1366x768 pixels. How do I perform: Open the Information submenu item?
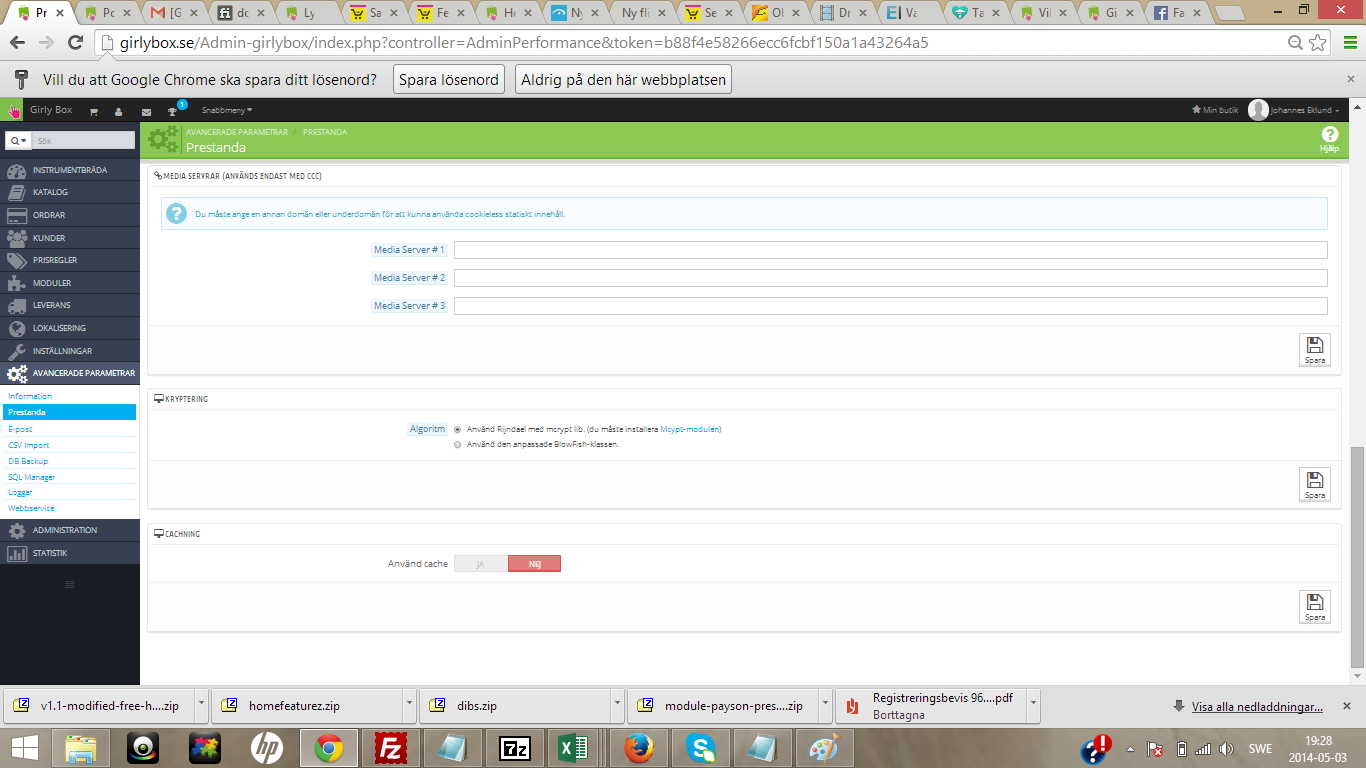30,396
